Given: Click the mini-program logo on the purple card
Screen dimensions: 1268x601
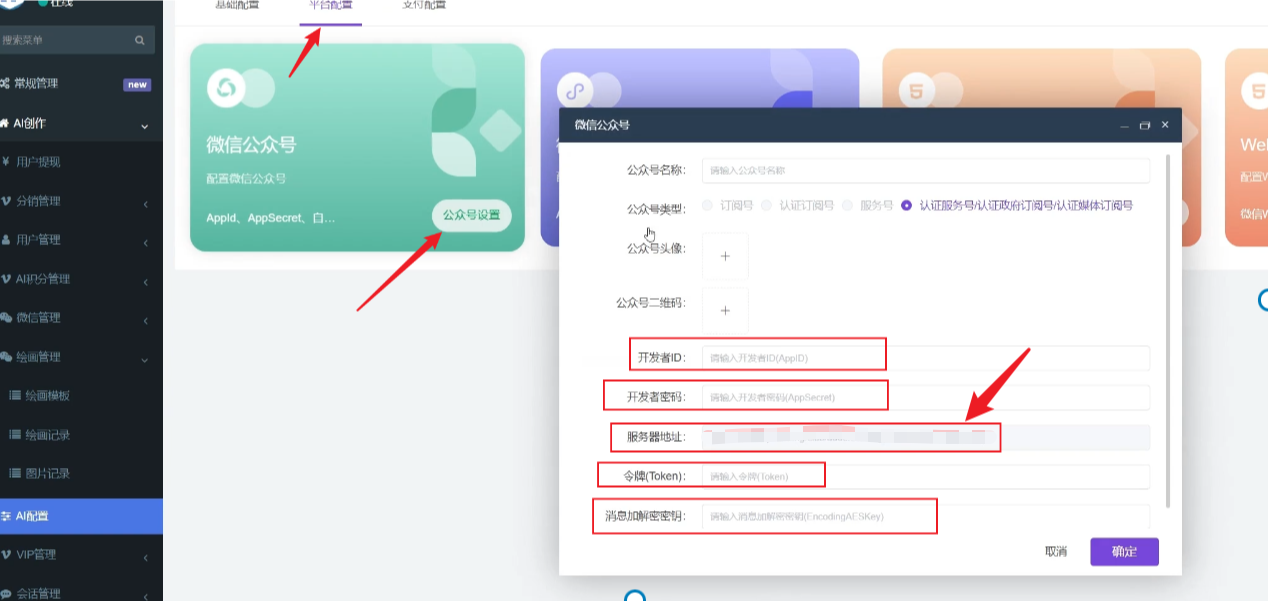Looking at the screenshot, I should [575, 92].
